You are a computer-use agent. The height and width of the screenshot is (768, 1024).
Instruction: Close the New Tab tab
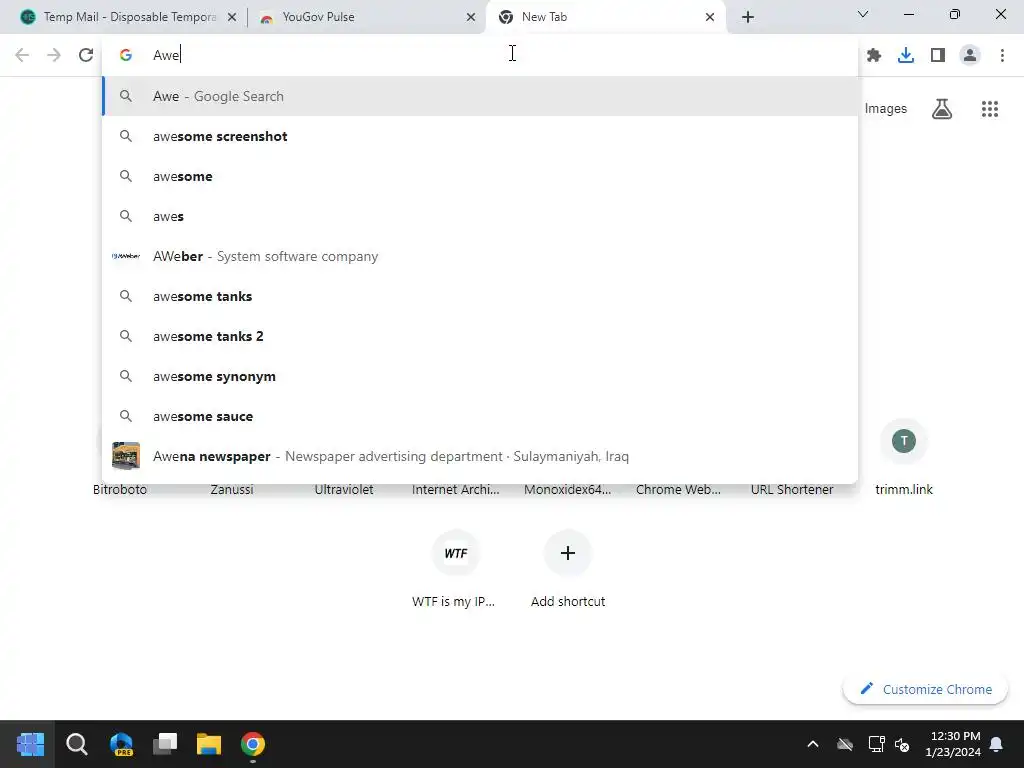710,17
